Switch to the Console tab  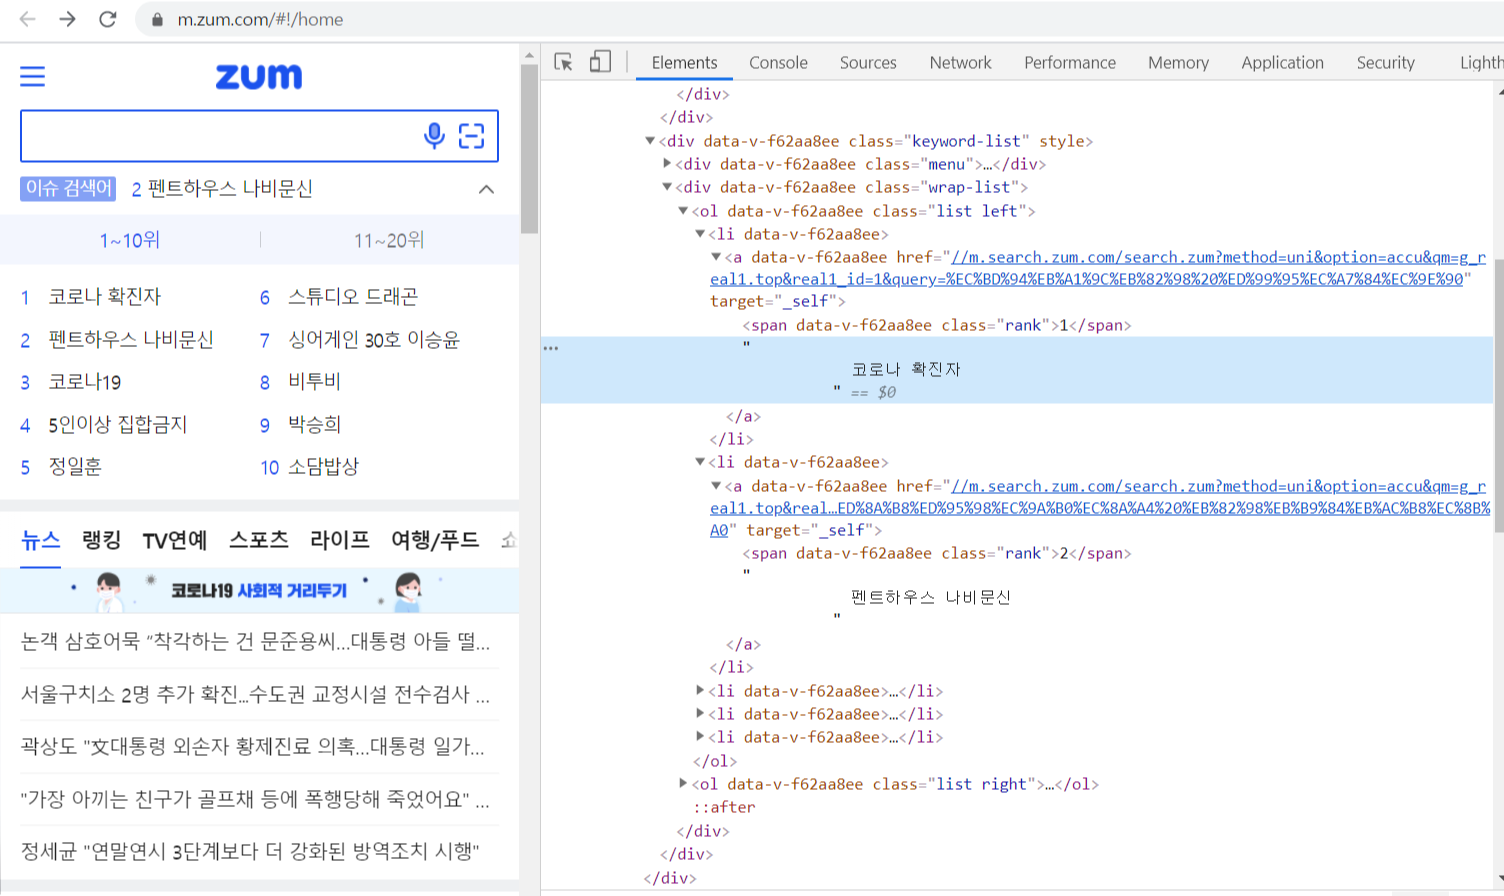778,62
